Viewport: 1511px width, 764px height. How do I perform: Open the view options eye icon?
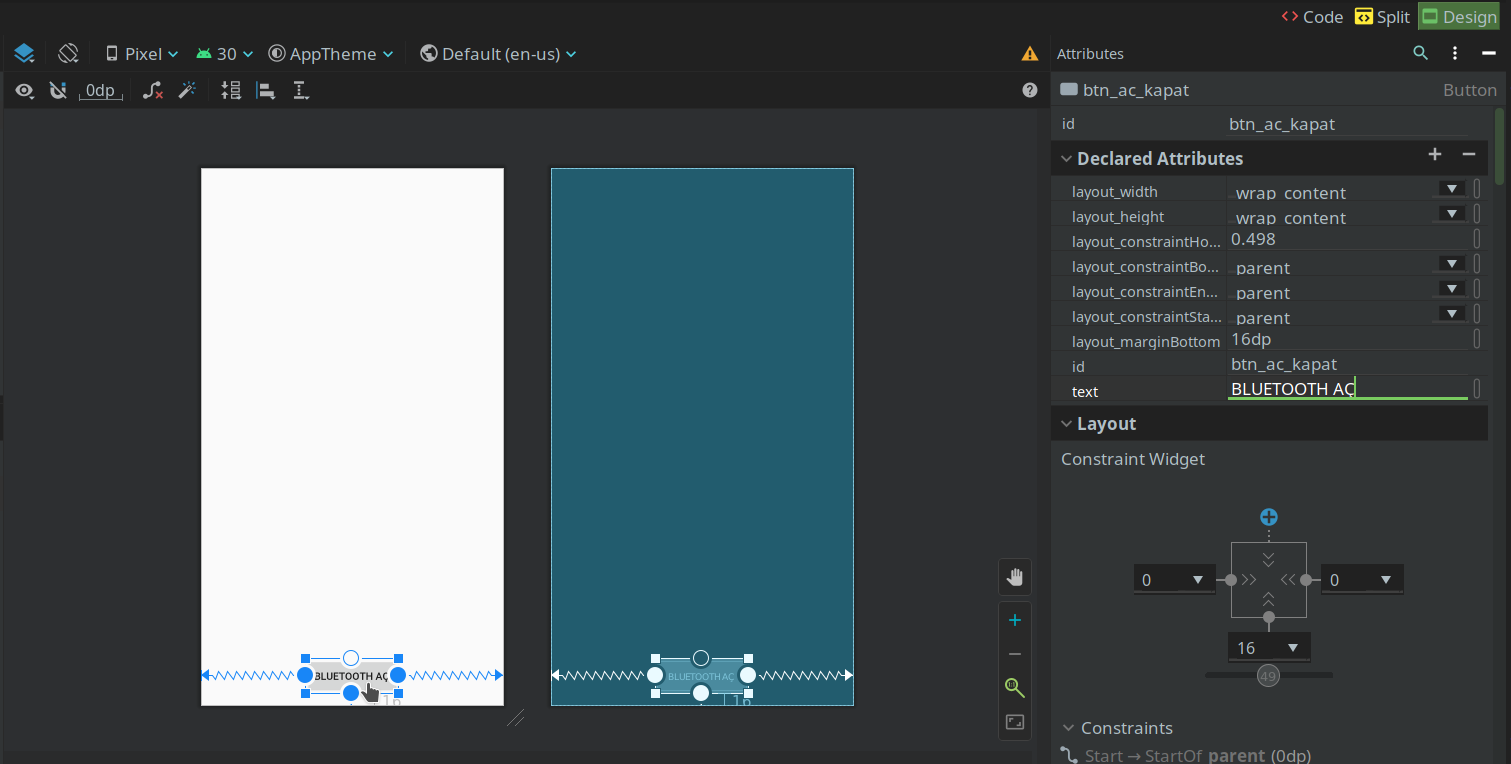tap(25, 91)
